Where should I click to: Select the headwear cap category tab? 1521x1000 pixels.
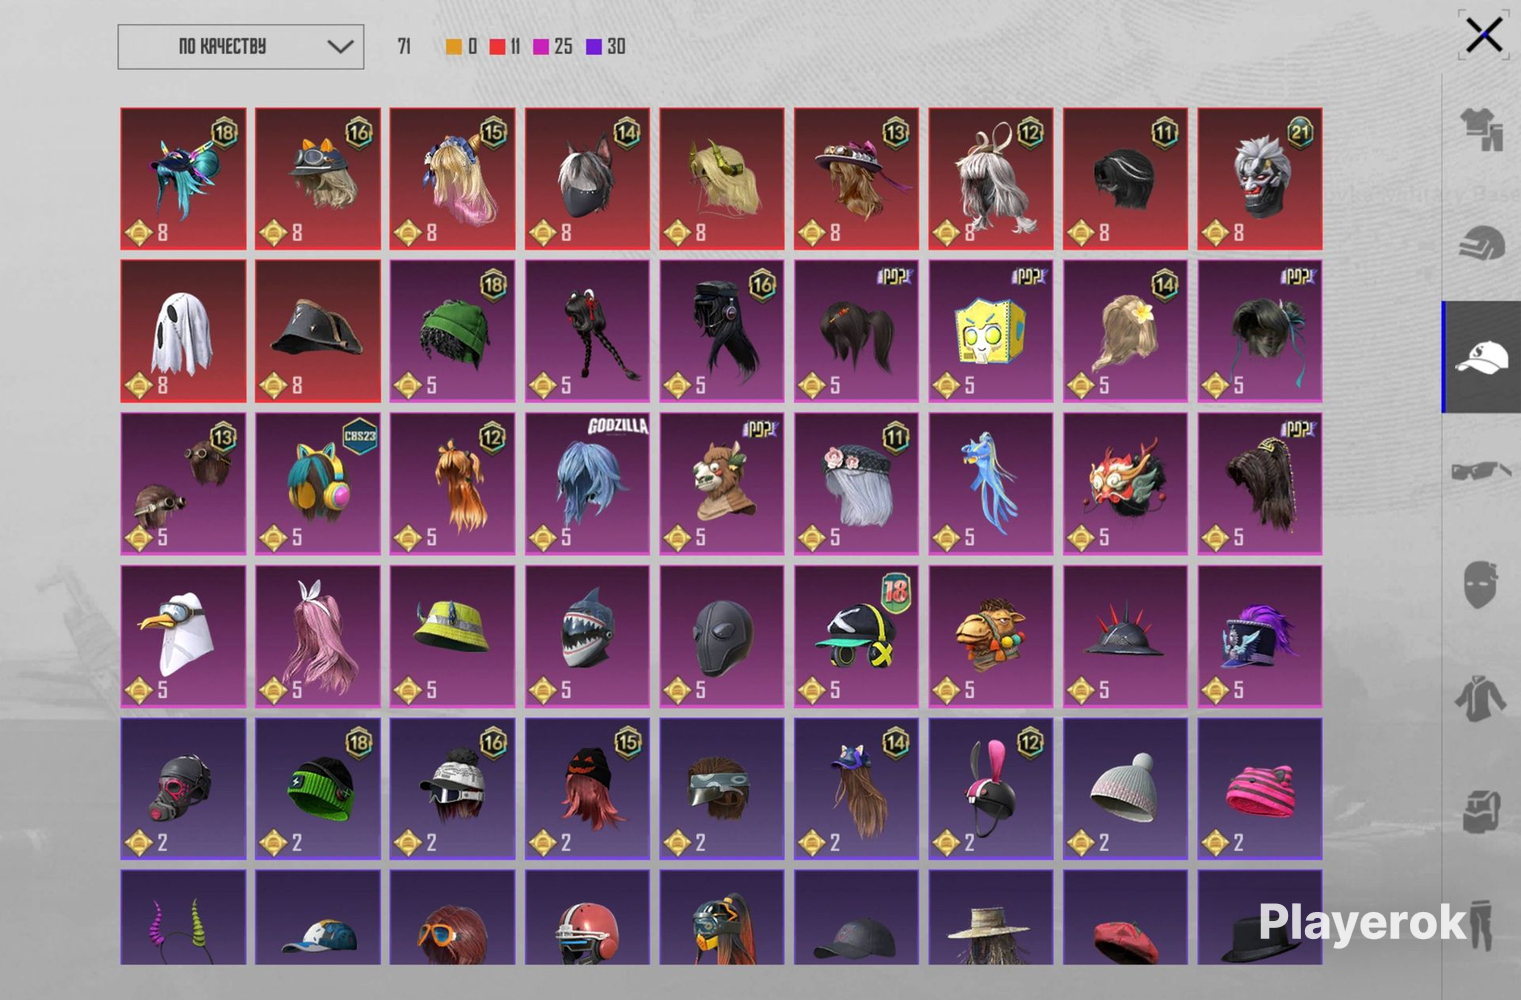pyautogui.click(x=1482, y=357)
